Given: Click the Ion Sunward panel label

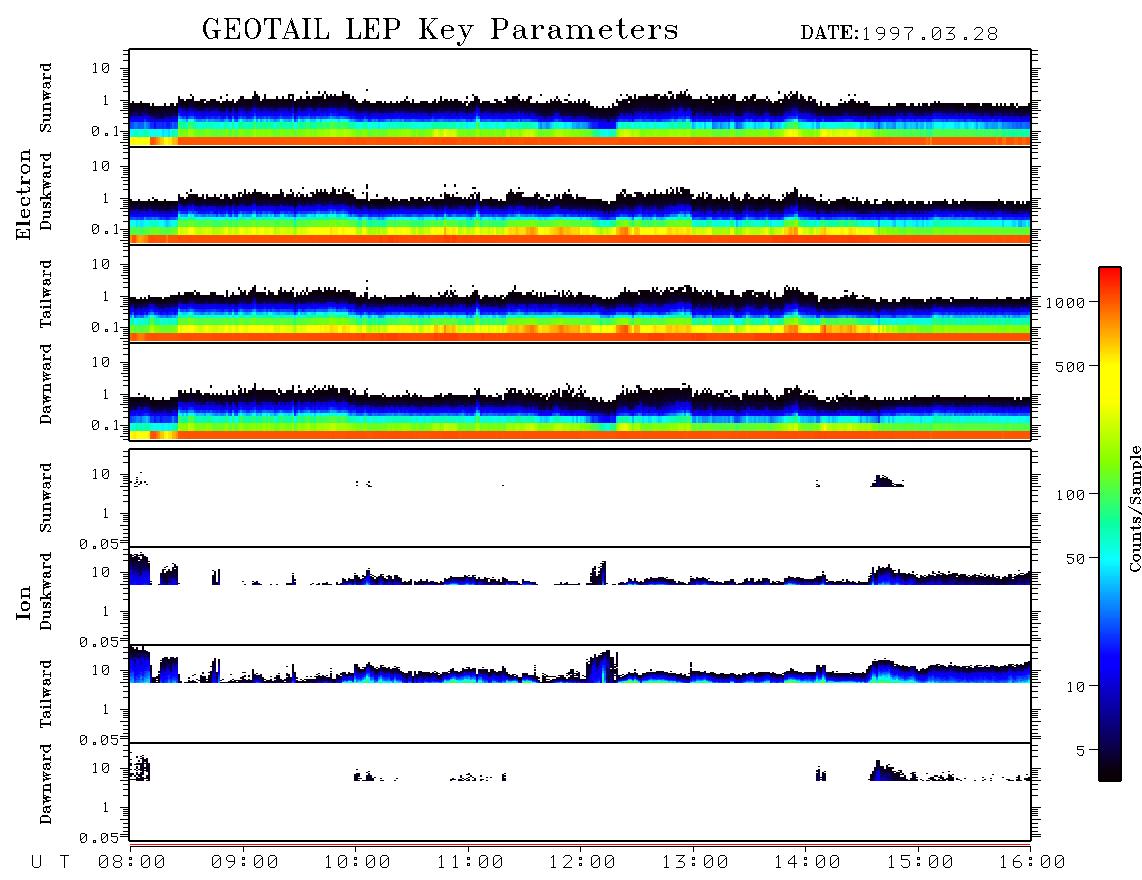Looking at the screenshot, I should [45, 497].
